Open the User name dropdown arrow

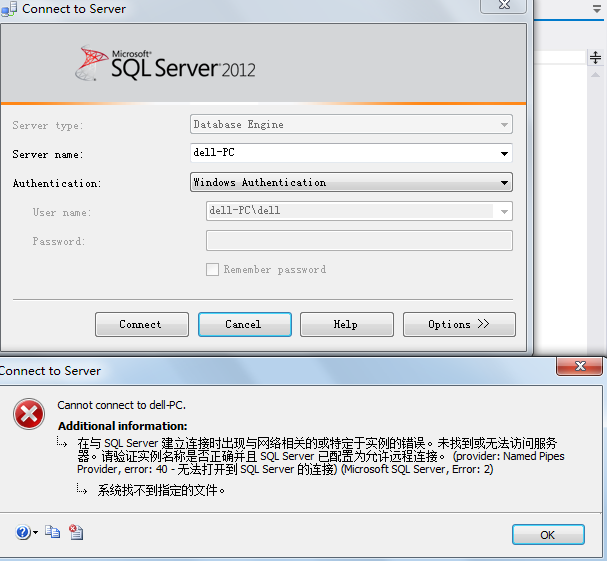[x=504, y=211]
